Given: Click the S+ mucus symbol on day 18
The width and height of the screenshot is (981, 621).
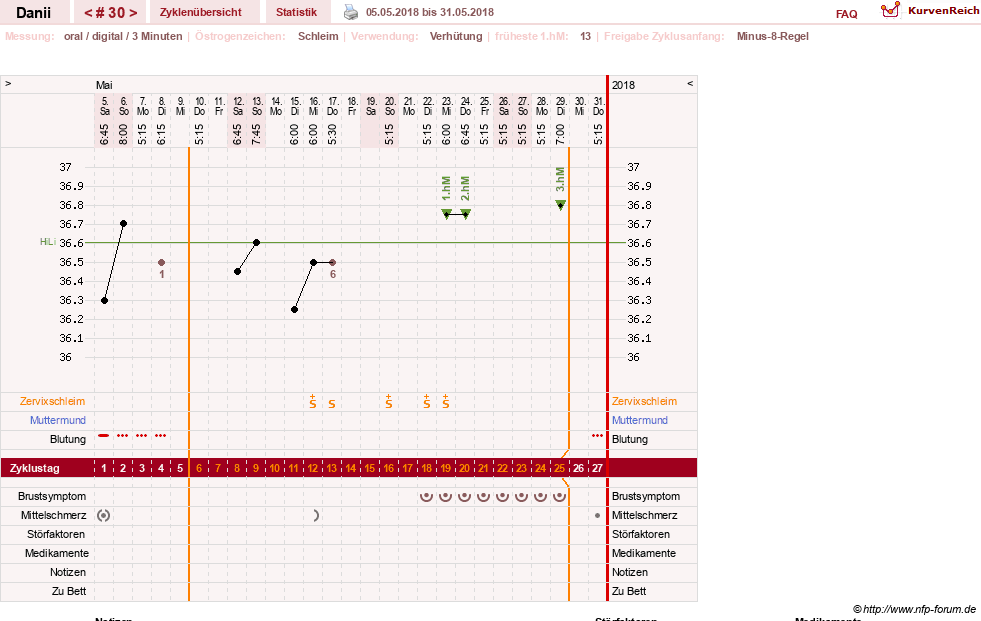Looking at the screenshot, I should [x=427, y=401].
